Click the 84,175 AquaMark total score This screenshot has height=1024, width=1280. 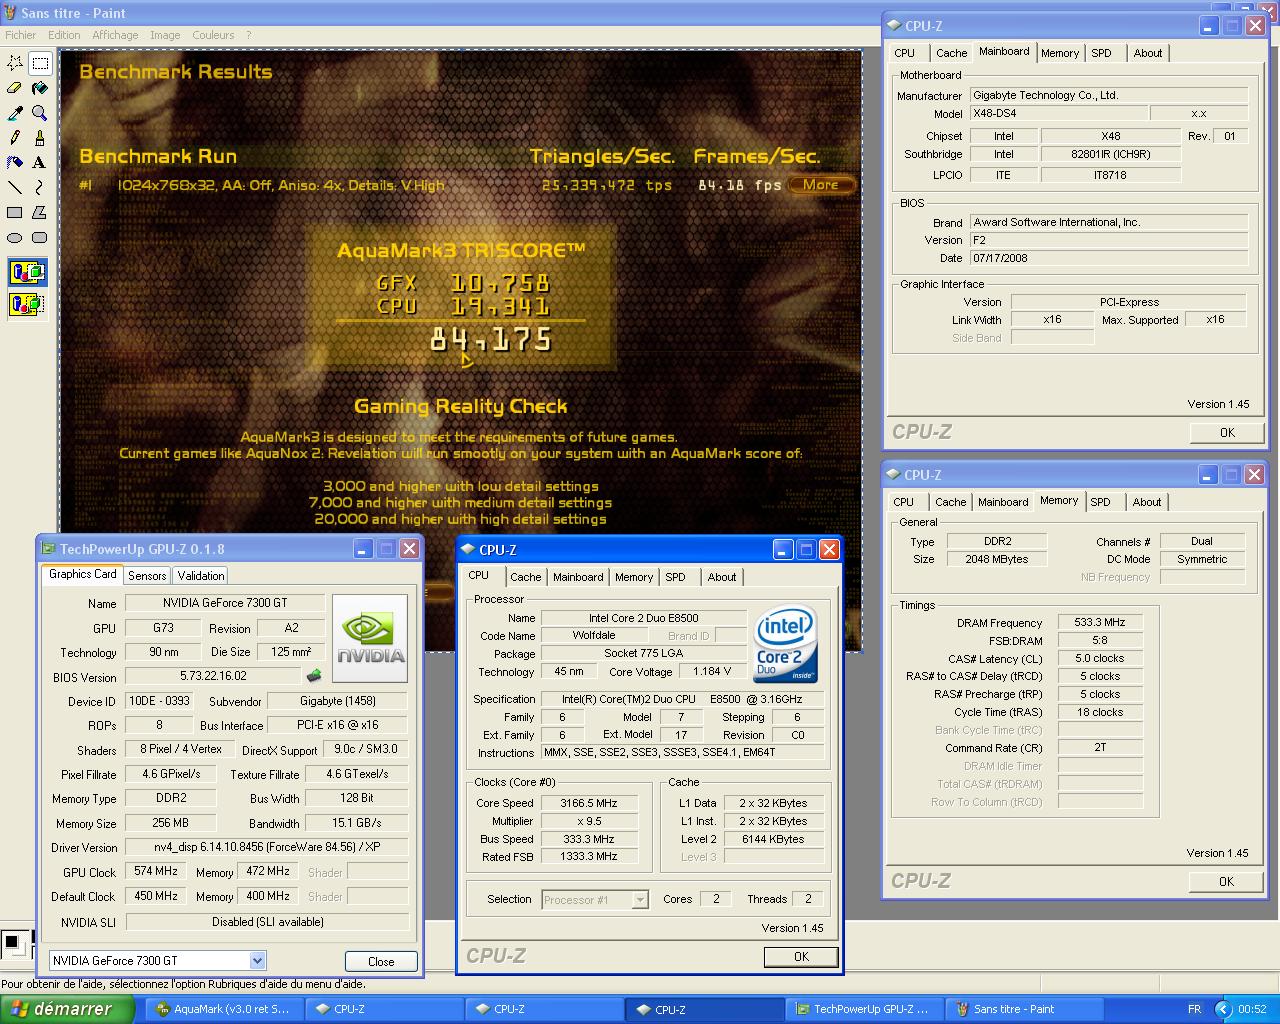[x=491, y=340]
